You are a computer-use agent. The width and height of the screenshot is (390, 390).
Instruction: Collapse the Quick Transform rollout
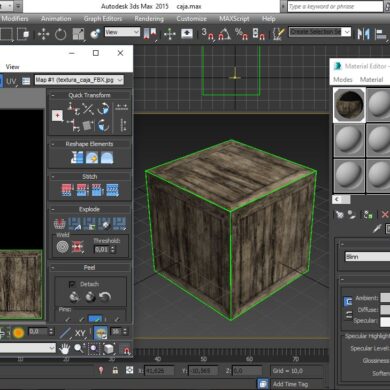pos(53,96)
